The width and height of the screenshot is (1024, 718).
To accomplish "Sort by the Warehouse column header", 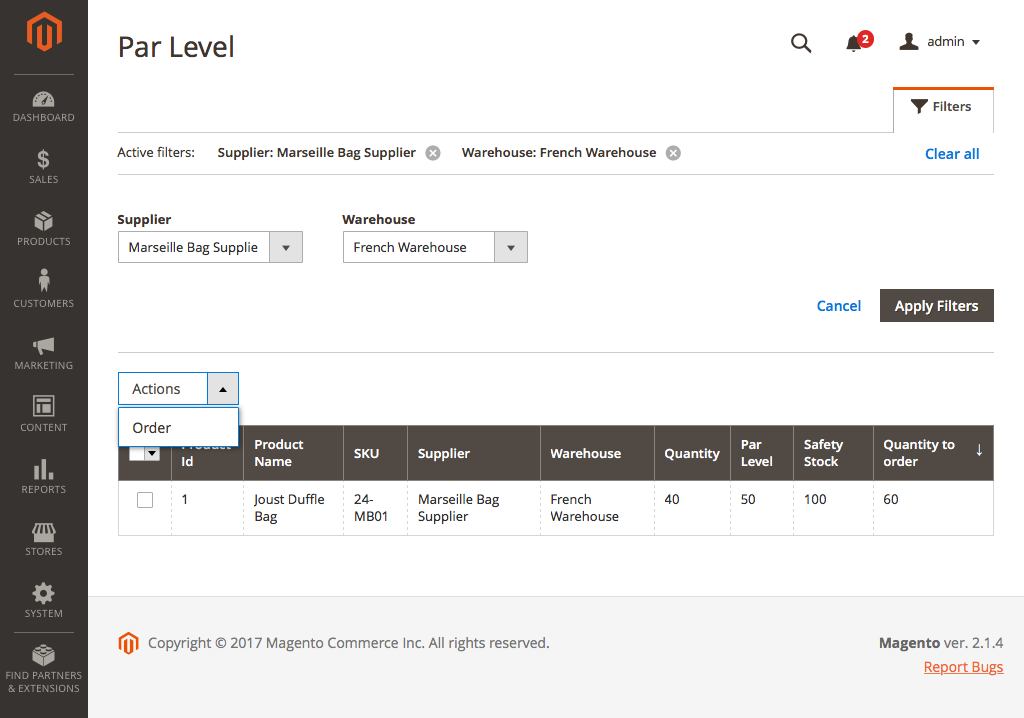I will (x=597, y=453).
